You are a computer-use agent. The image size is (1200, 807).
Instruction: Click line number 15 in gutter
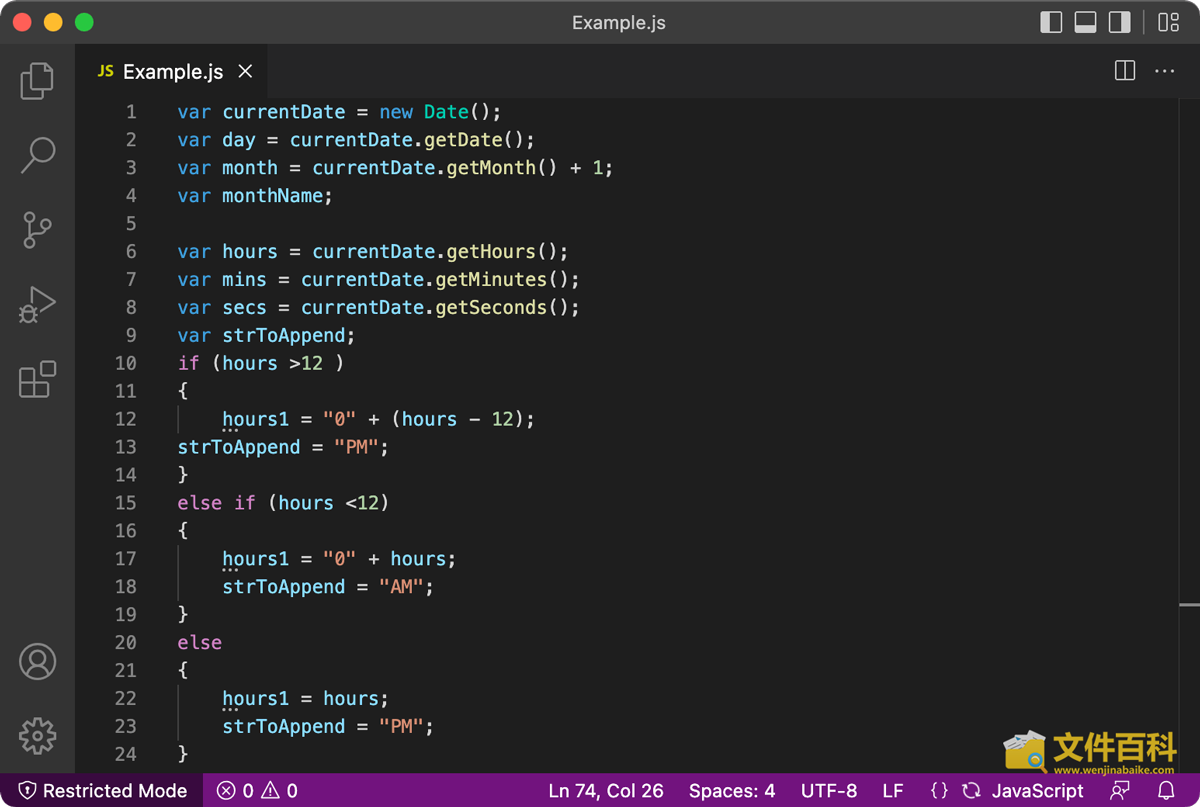coord(125,503)
